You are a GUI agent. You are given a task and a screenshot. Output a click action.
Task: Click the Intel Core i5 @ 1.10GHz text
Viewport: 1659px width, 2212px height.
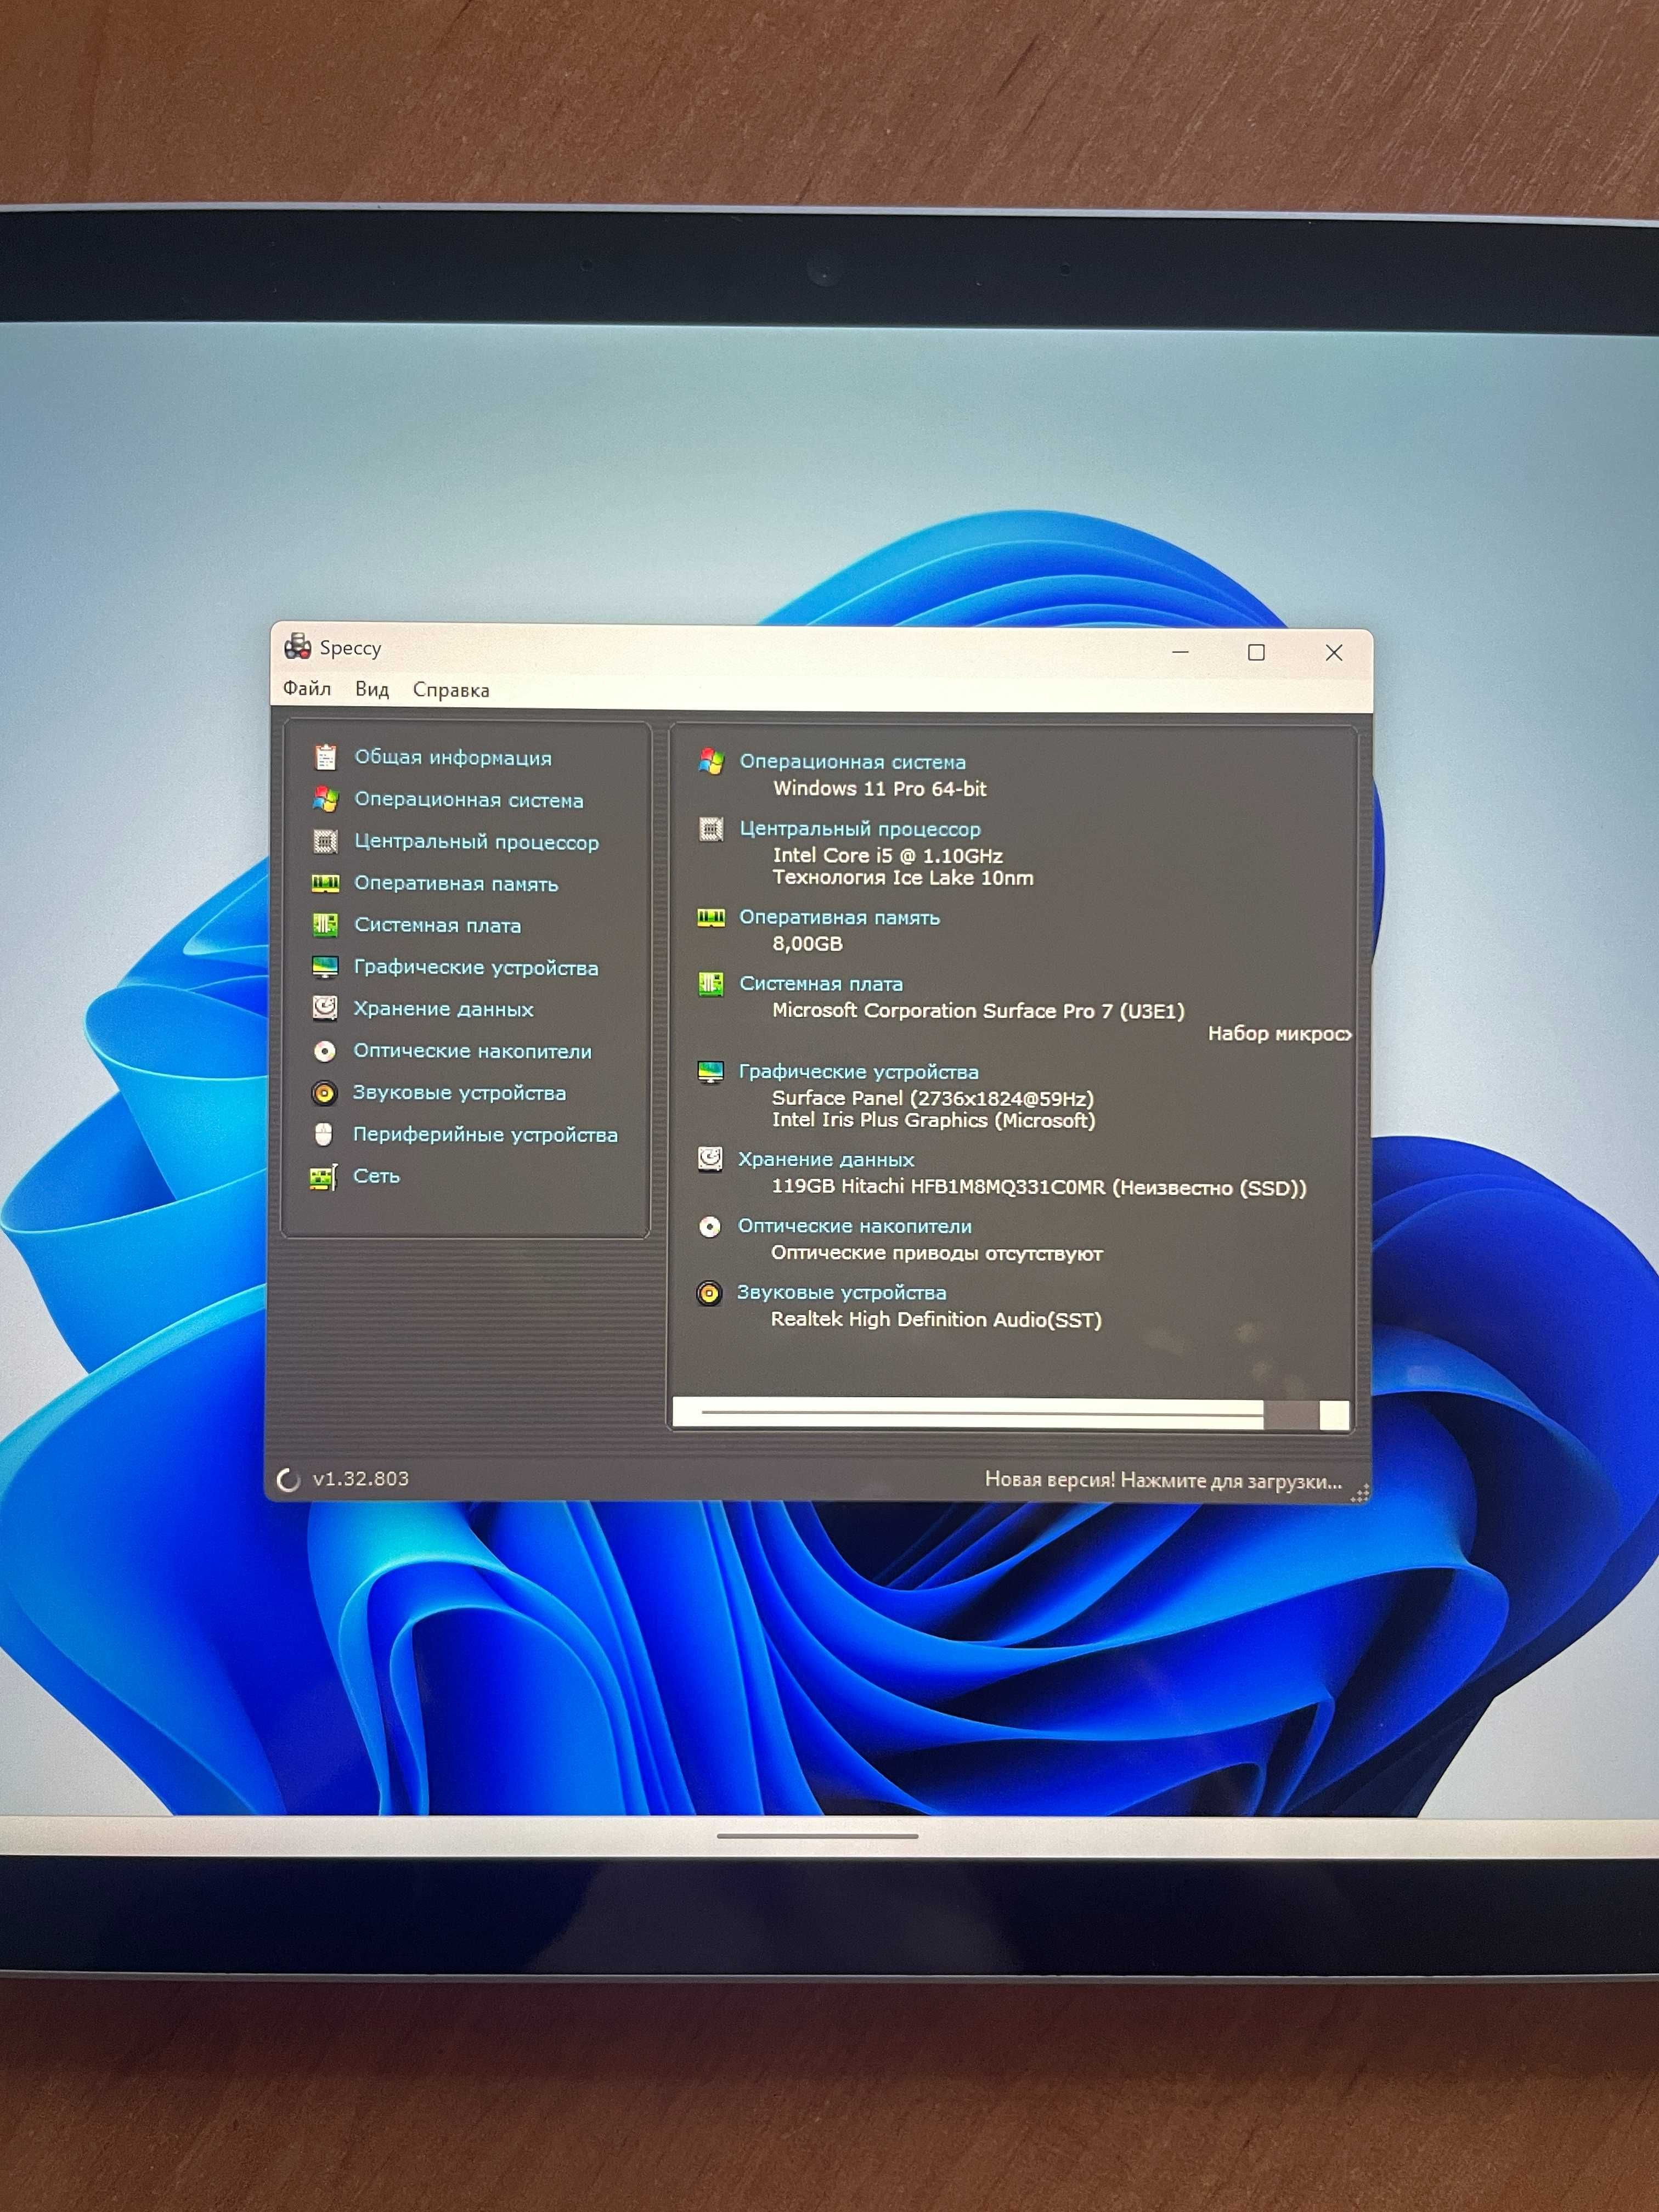887,856
